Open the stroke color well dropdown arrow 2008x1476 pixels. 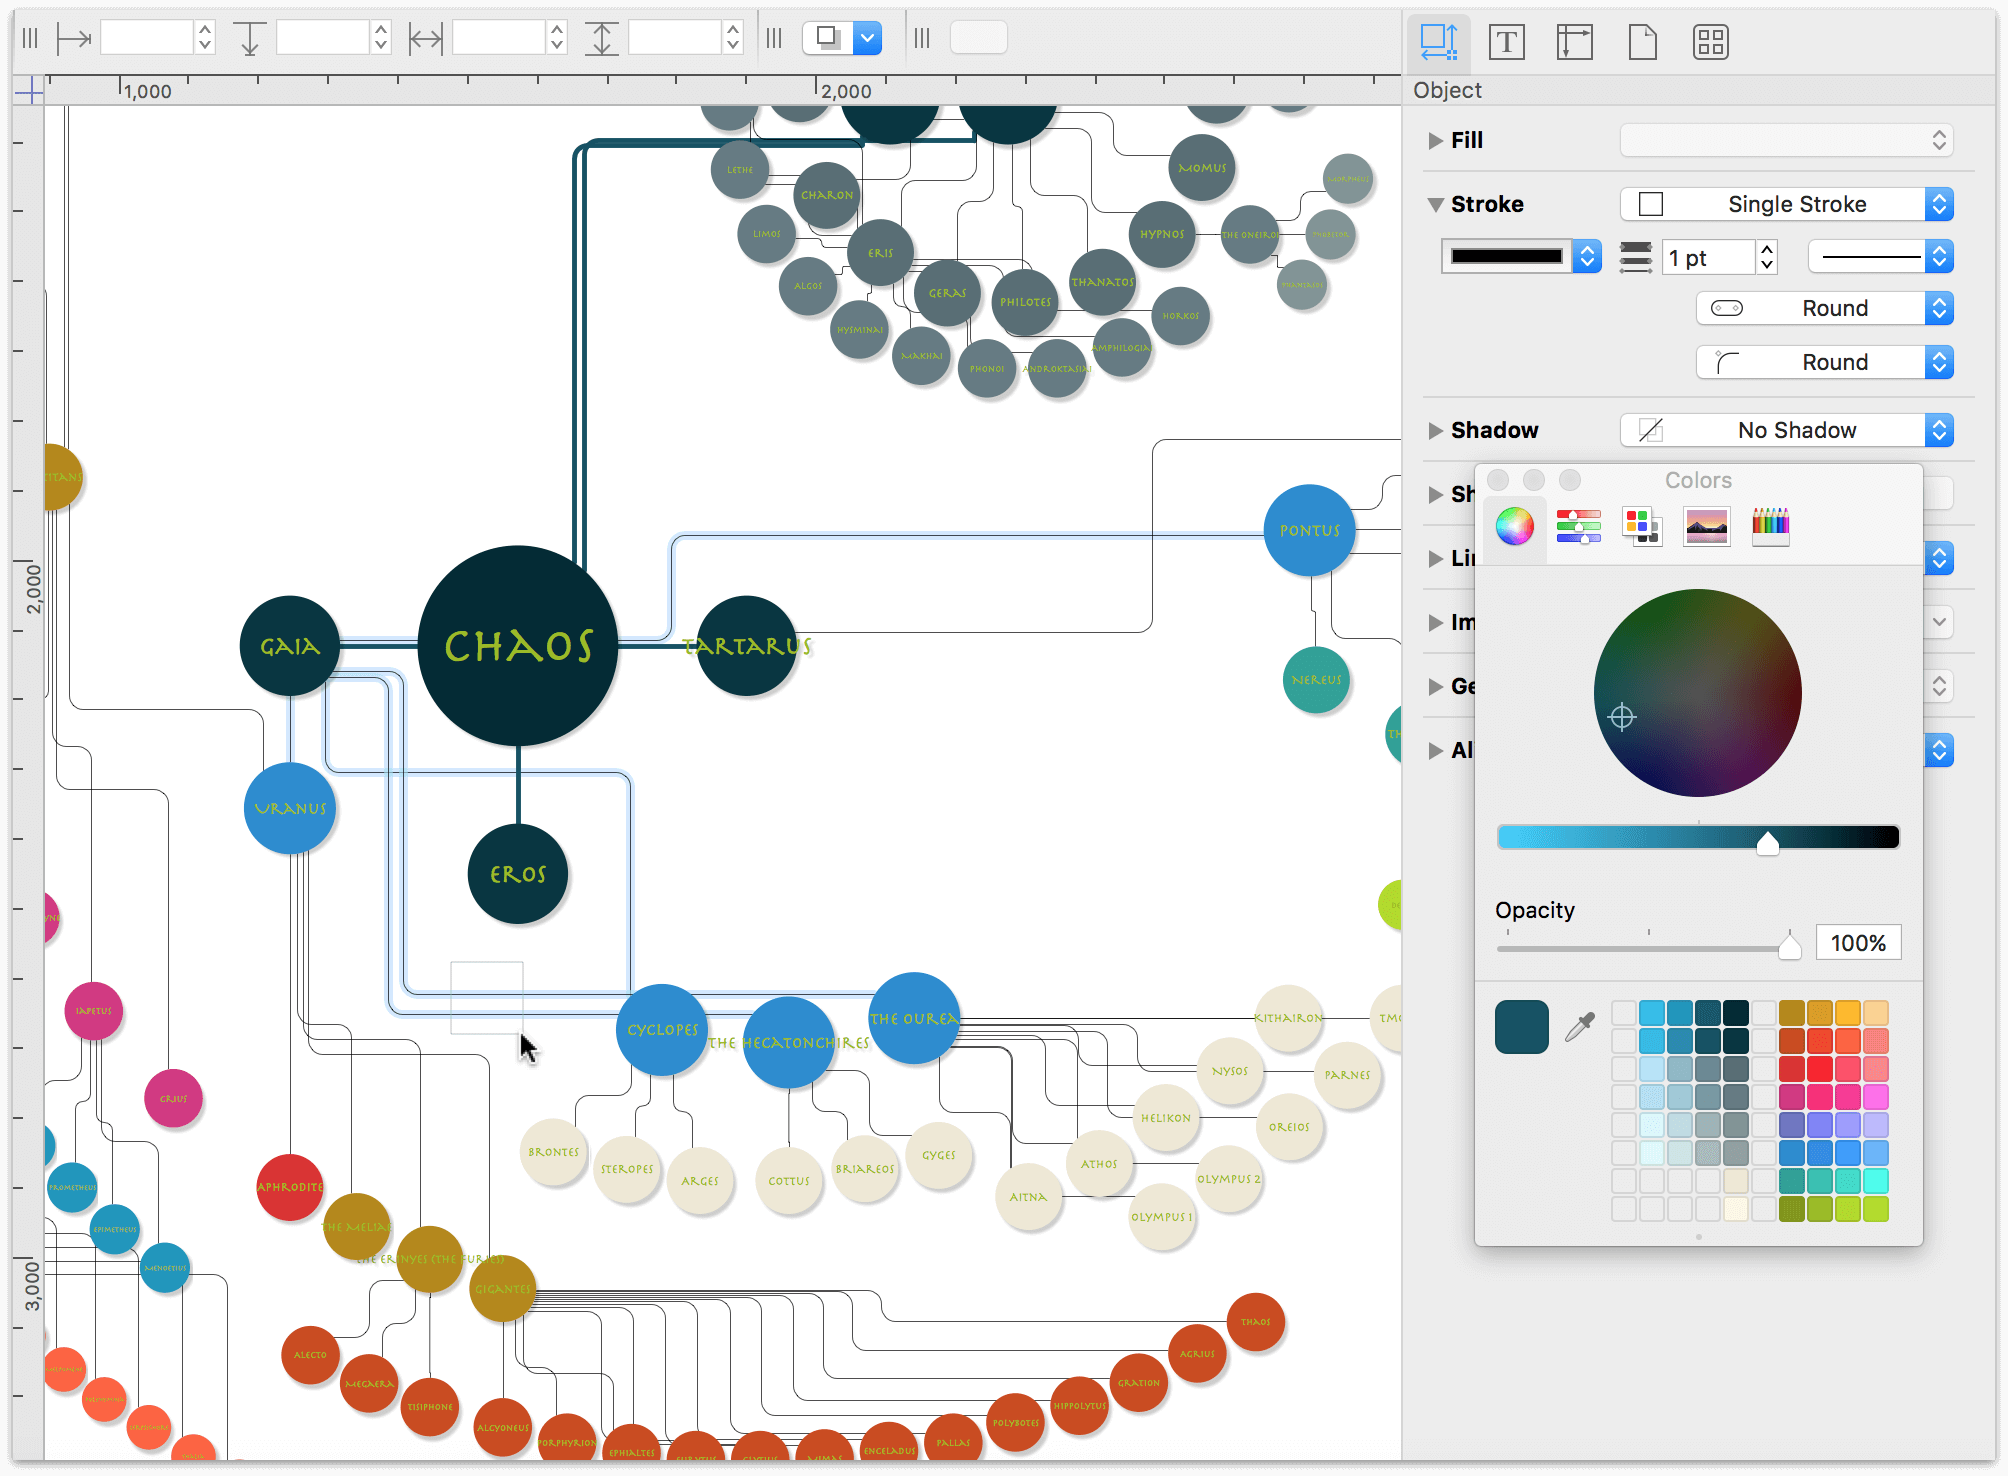[x=1587, y=257]
